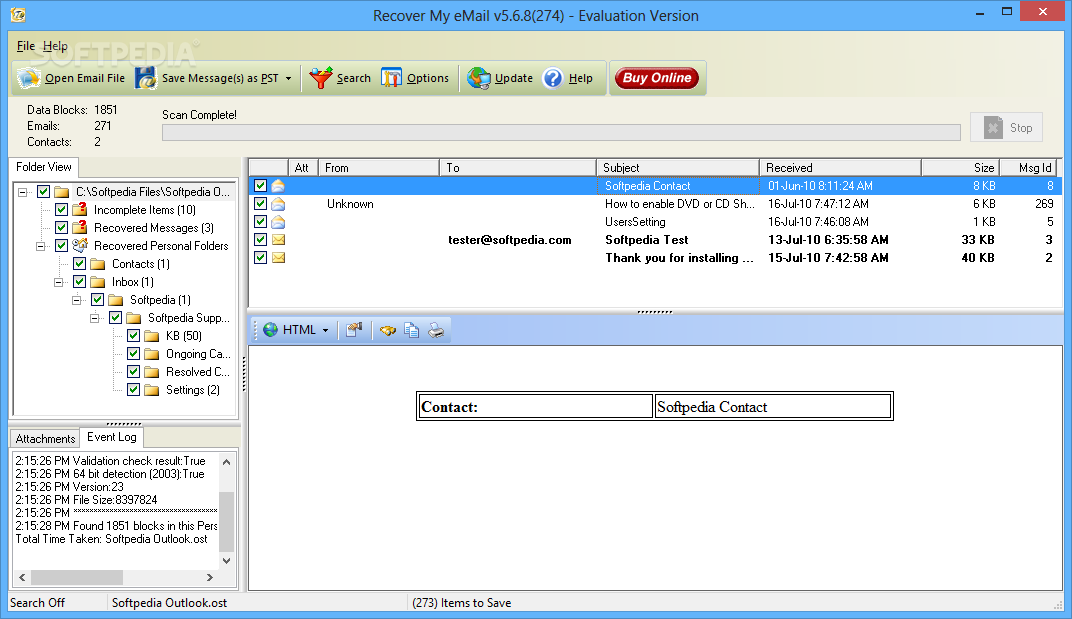Screen dimensions: 1072x619
Task: Click the Contacts folder icon in tree
Action: tap(98, 264)
